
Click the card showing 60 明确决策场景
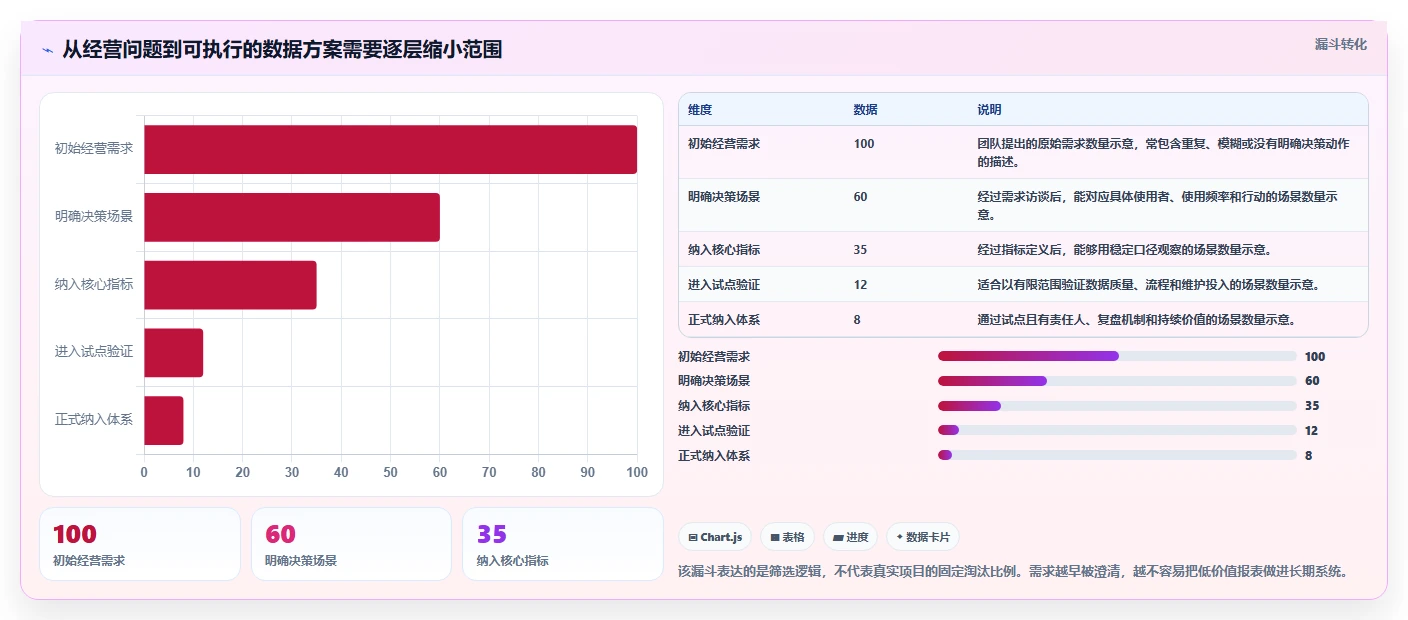(351, 544)
